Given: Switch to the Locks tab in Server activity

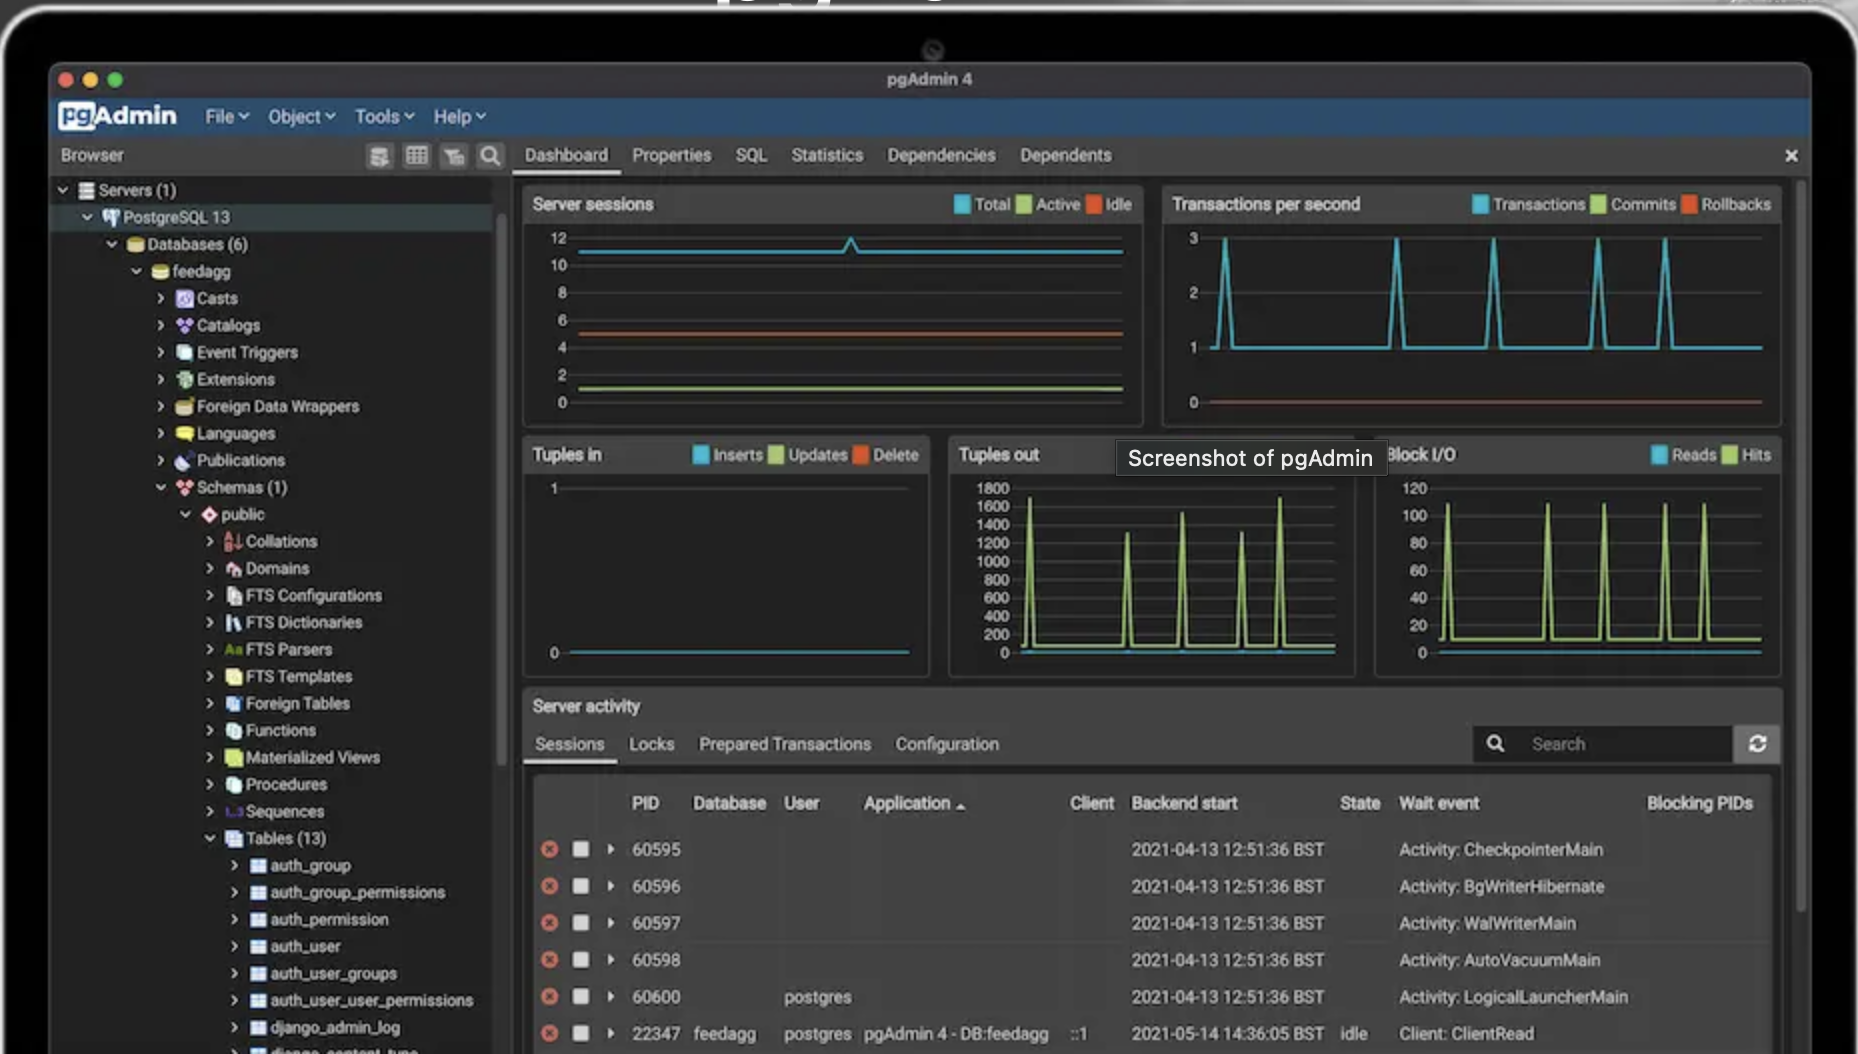Looking at the screenshot, I should (651, 744).
